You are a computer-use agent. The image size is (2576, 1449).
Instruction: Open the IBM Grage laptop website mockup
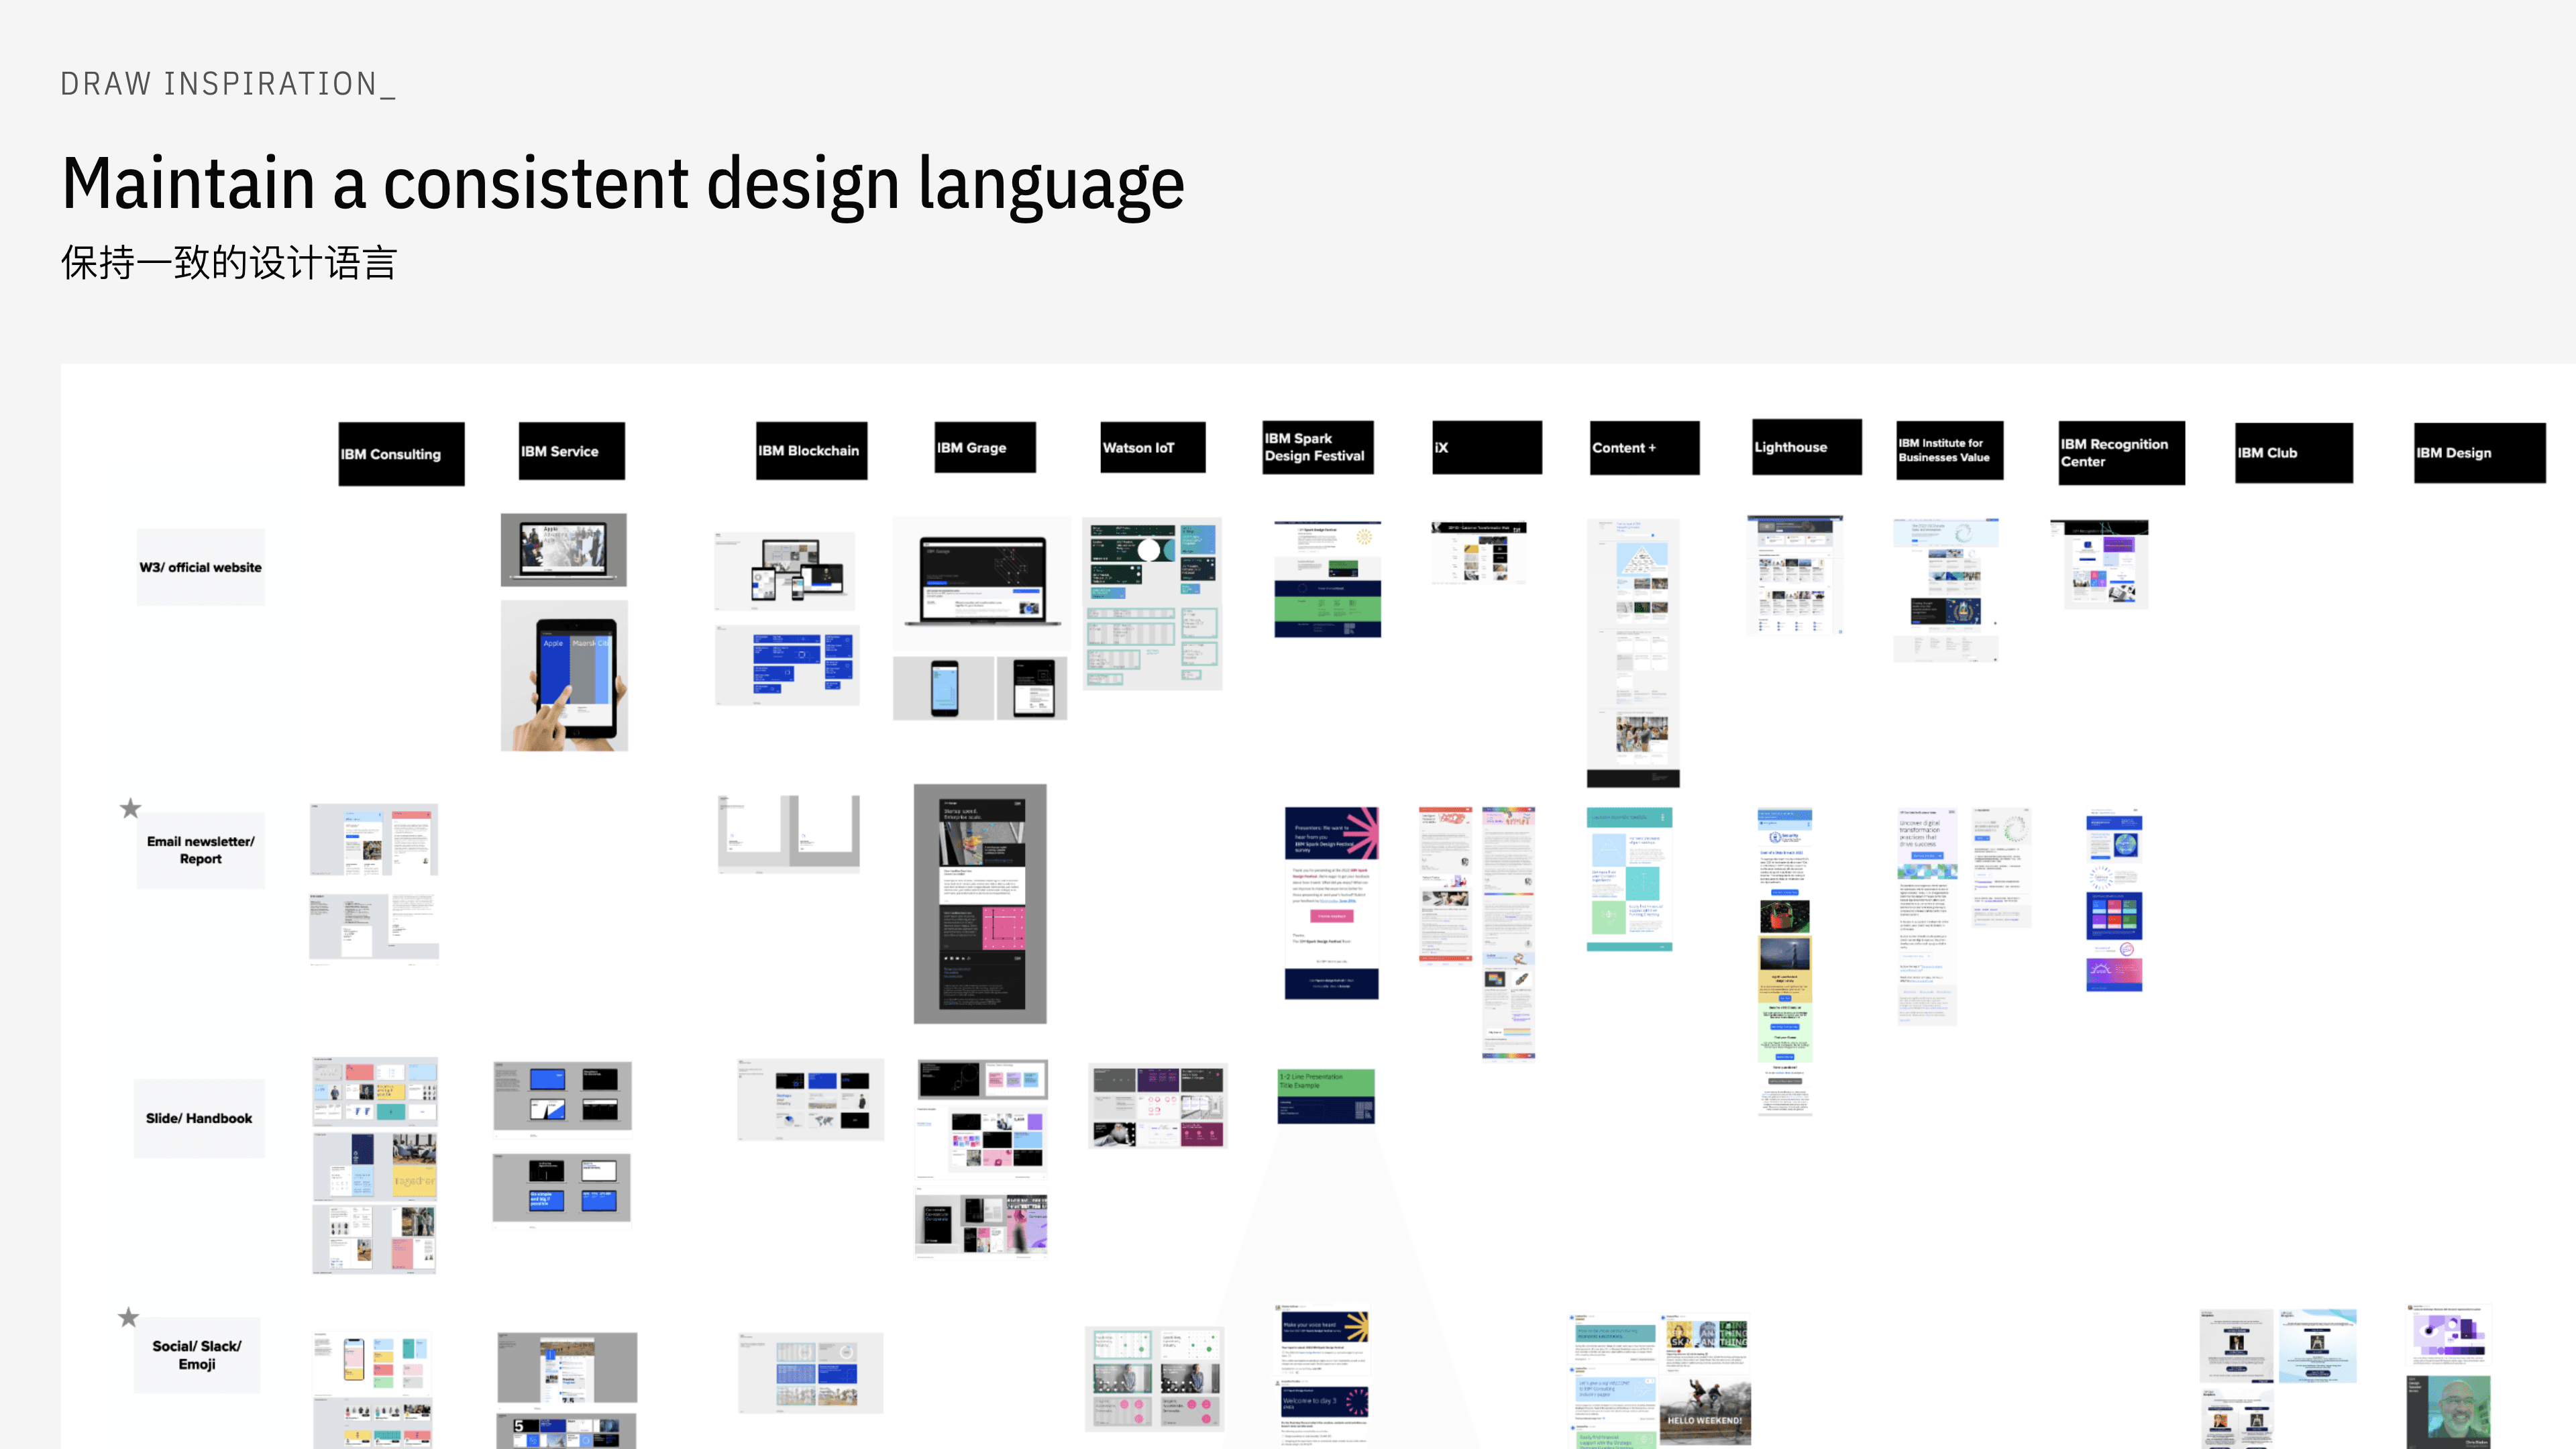tap(981, 584)
